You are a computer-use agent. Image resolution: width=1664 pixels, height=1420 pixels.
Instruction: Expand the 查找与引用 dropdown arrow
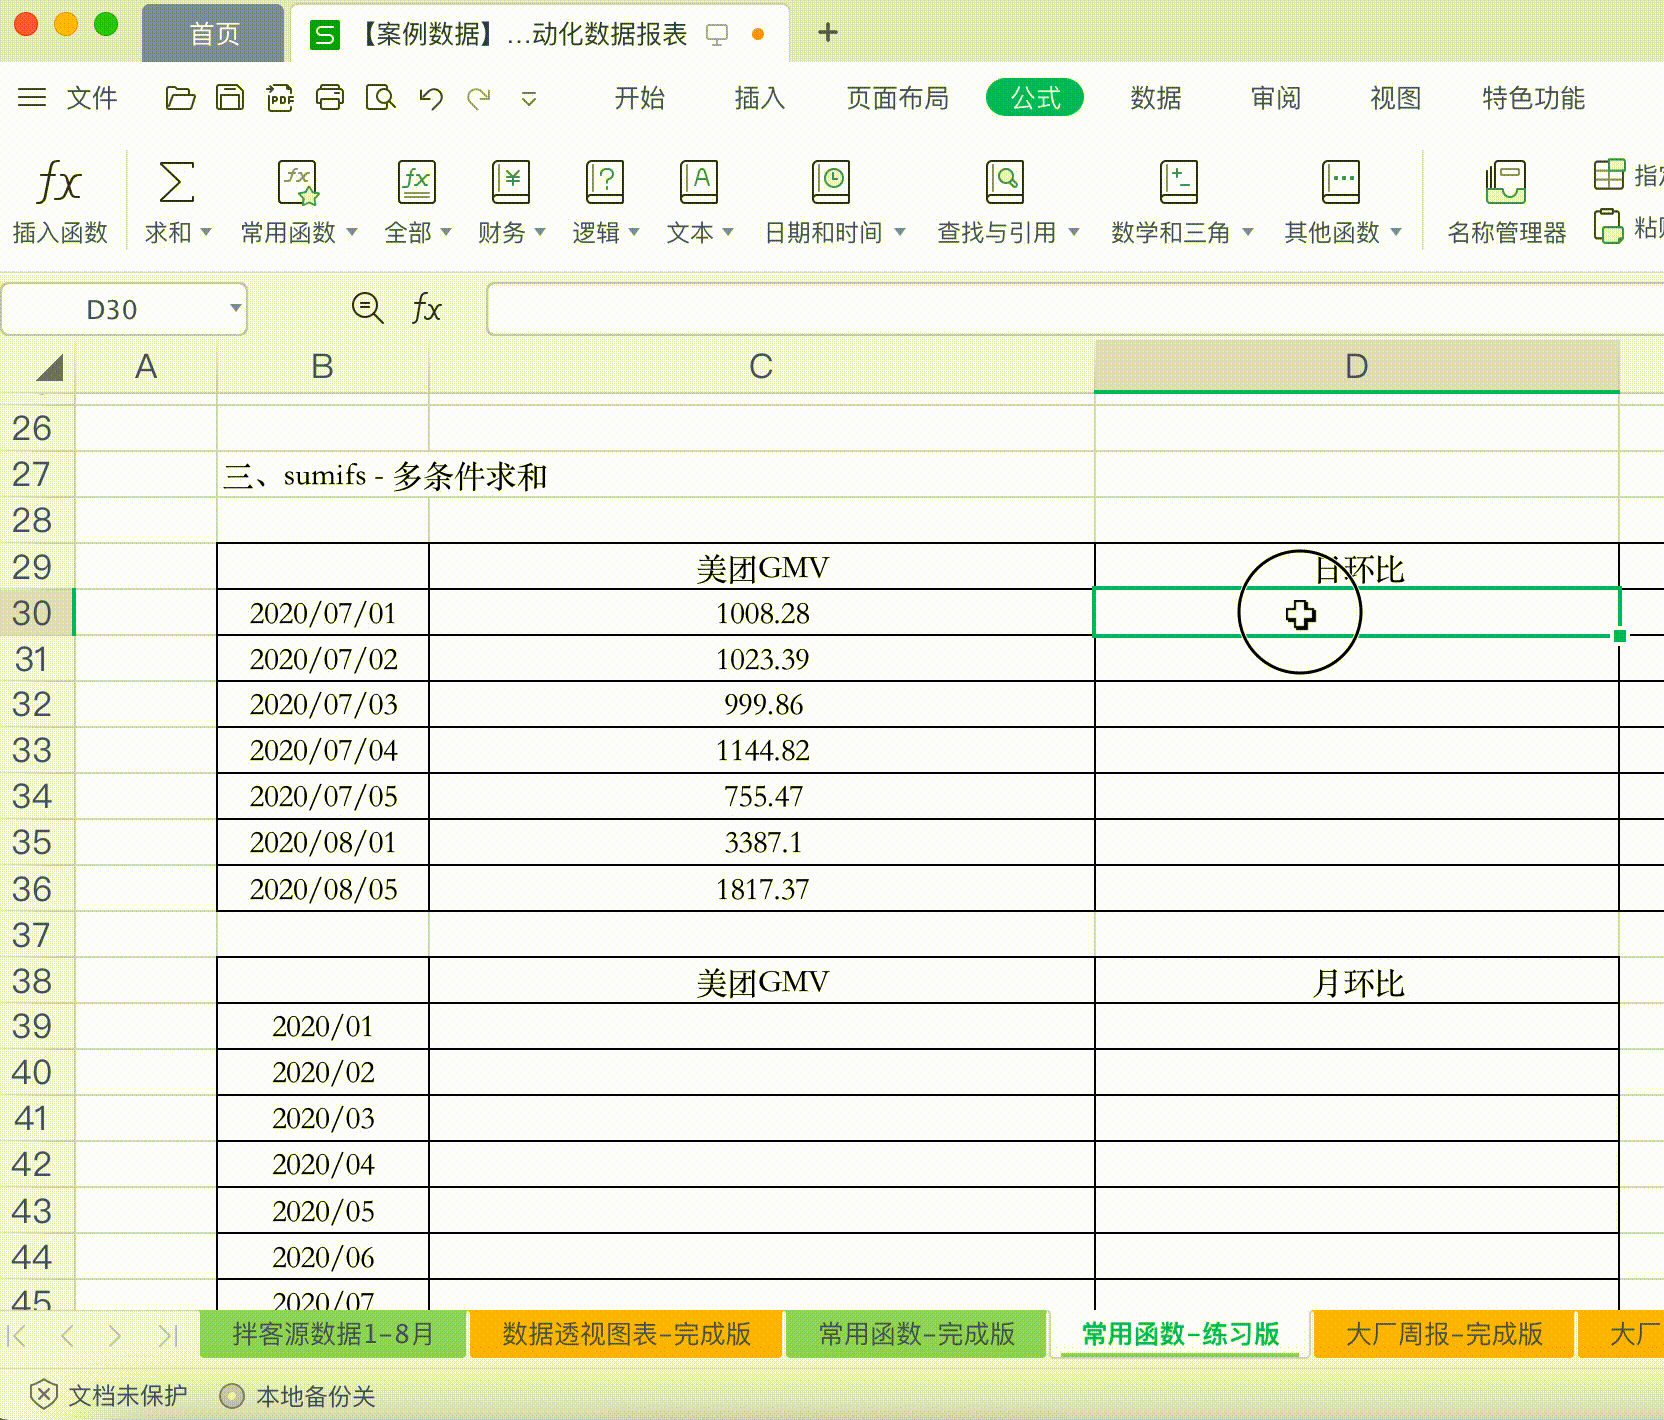[x=1074, y=232]
